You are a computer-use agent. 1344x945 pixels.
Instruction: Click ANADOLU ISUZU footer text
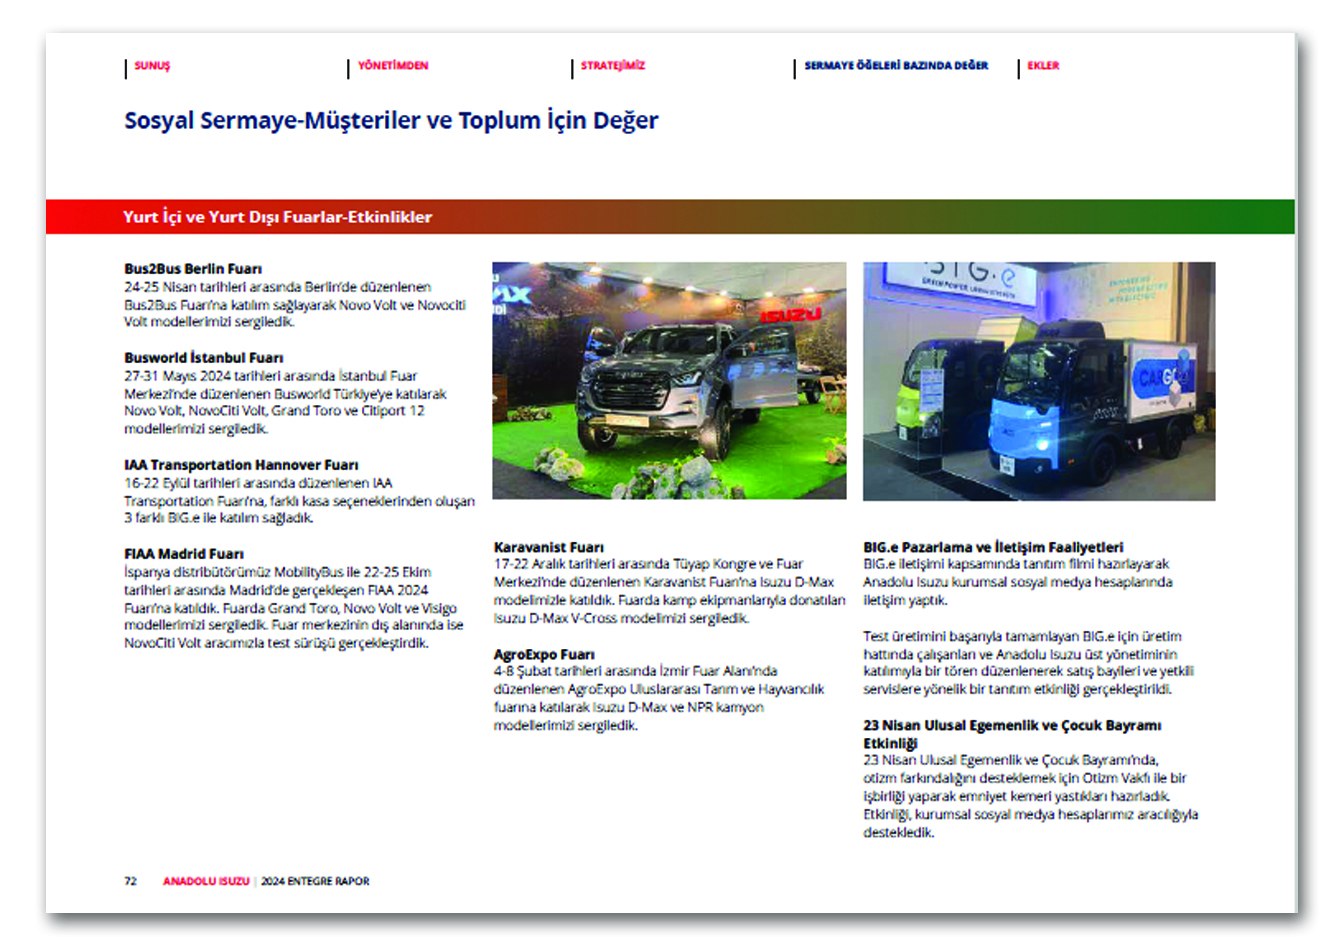tap(206, 881)
